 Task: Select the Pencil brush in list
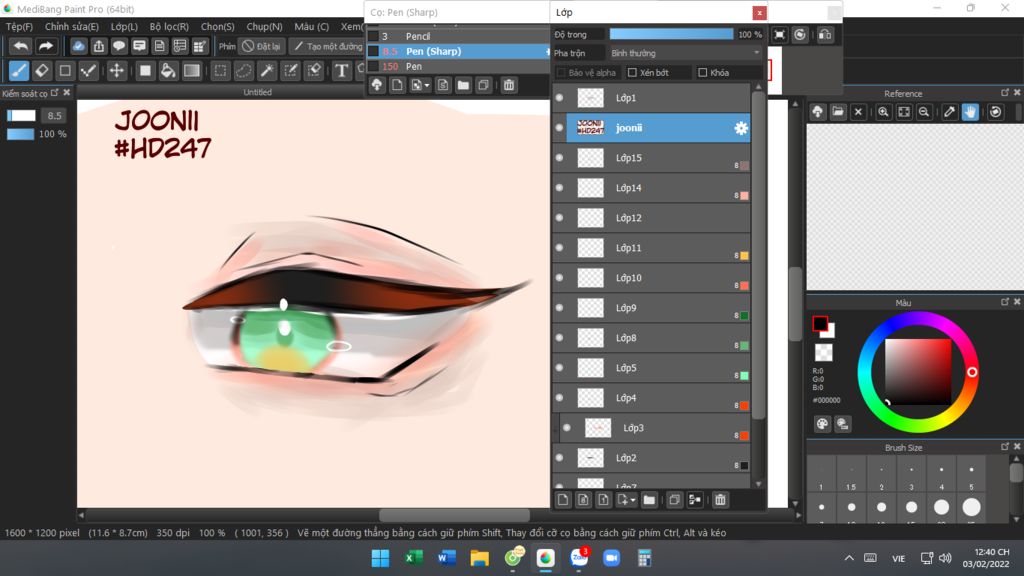[457, 36]
